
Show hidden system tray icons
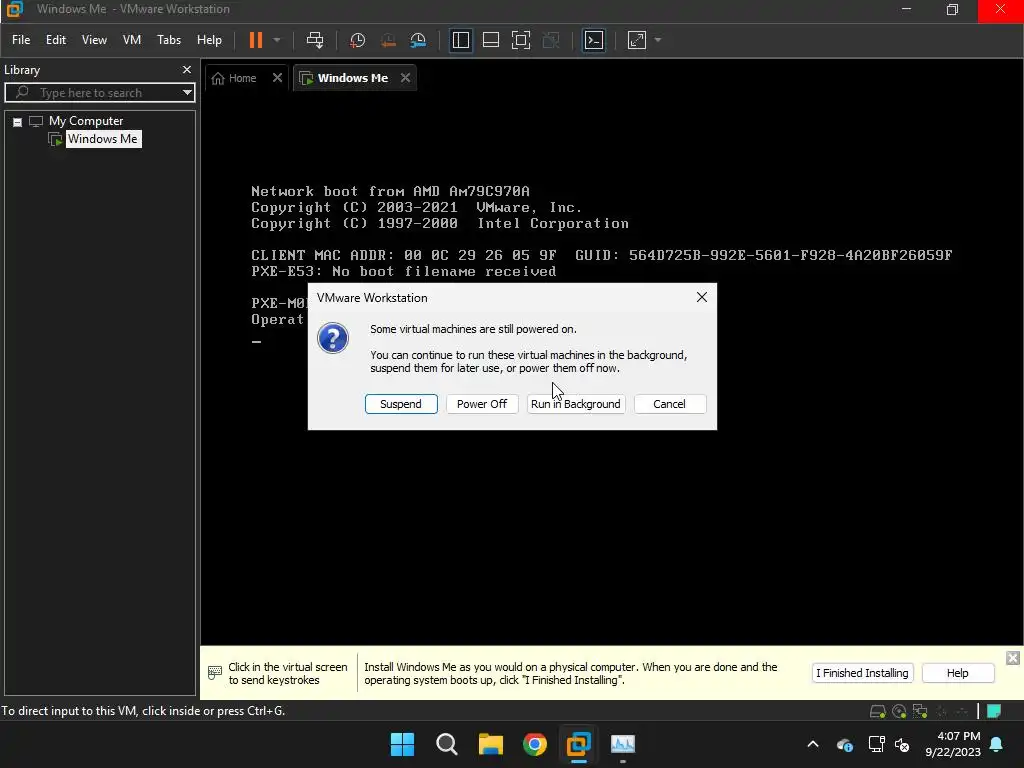pyautogui.click(x=812, y=744)
